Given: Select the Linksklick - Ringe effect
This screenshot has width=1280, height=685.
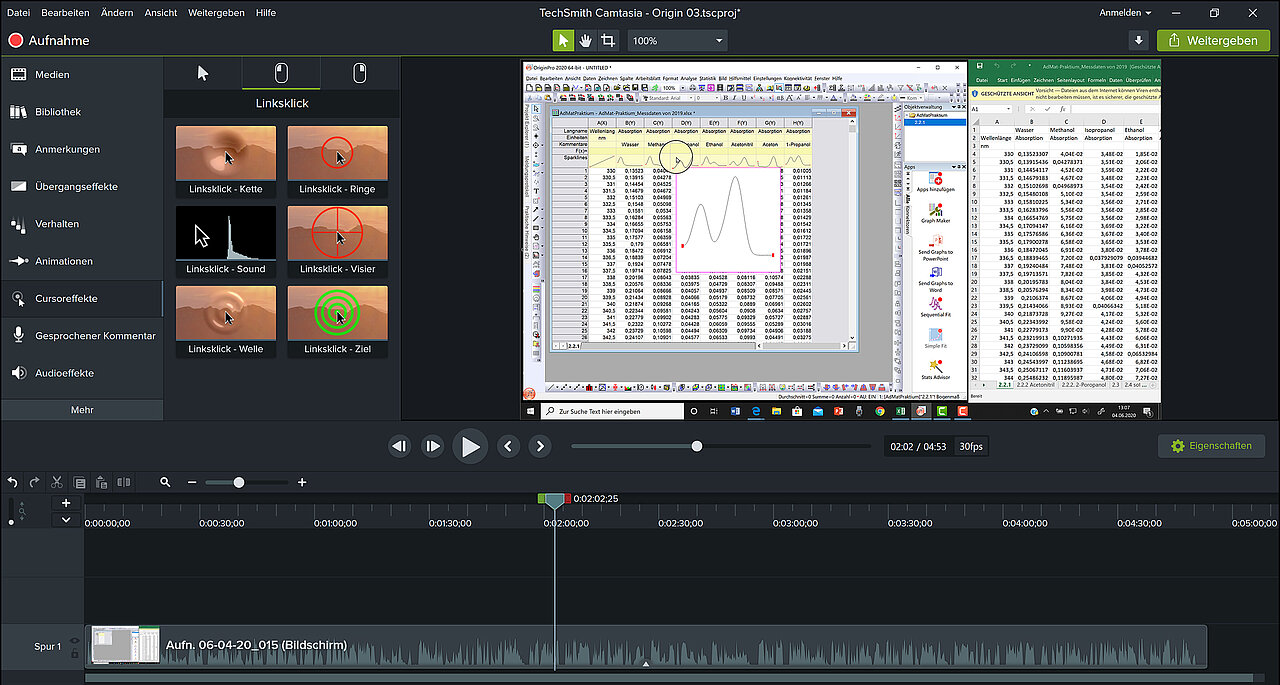Looking at the screenshot, I should click(x=337, y=161).
